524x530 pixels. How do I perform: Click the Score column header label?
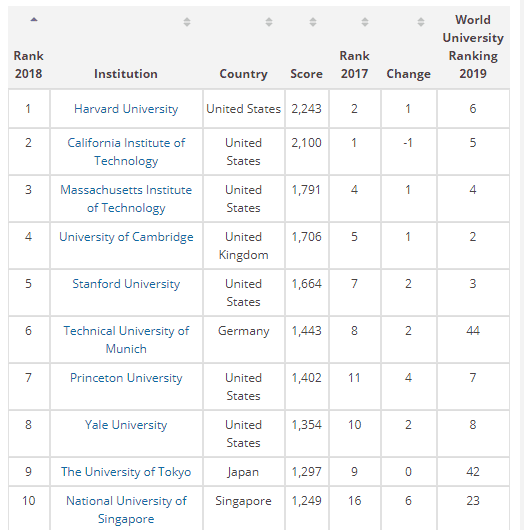pyautogui.click(x=307, y=74)
